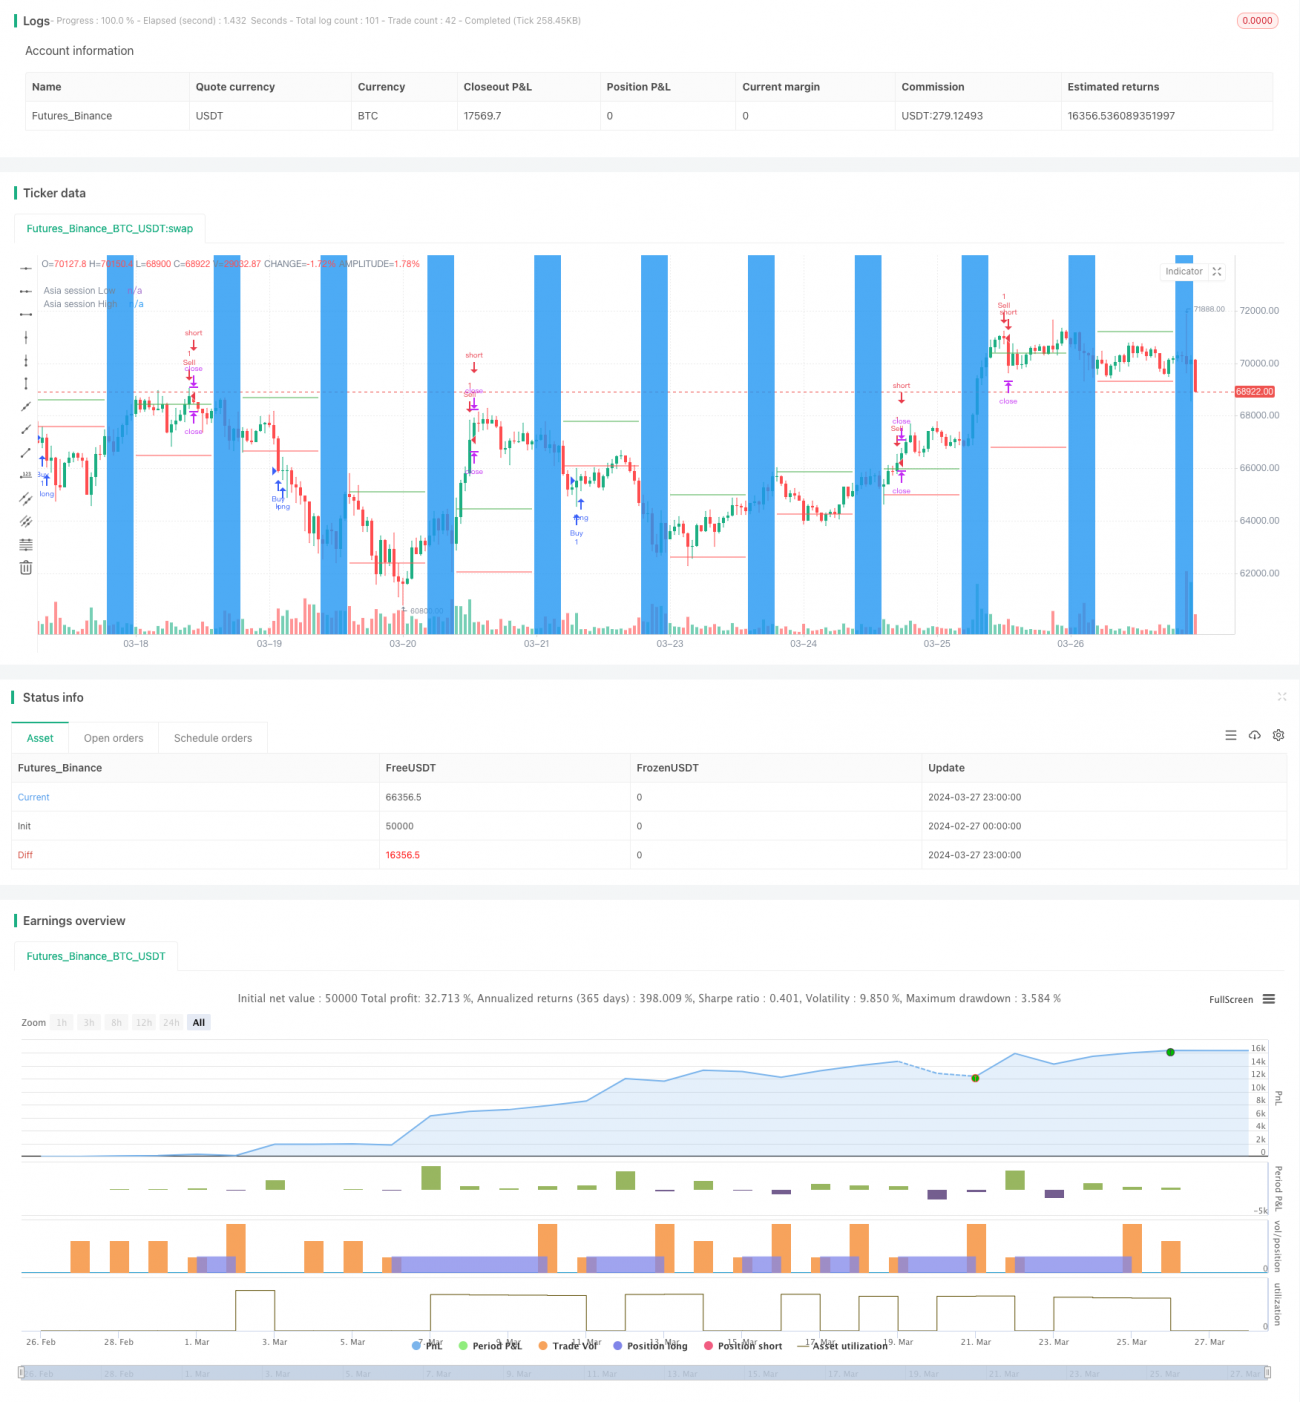Select the vertical ray line drawing tool
The width and height of the screenshot is (1300, 1402).
(x=26, y=360)
